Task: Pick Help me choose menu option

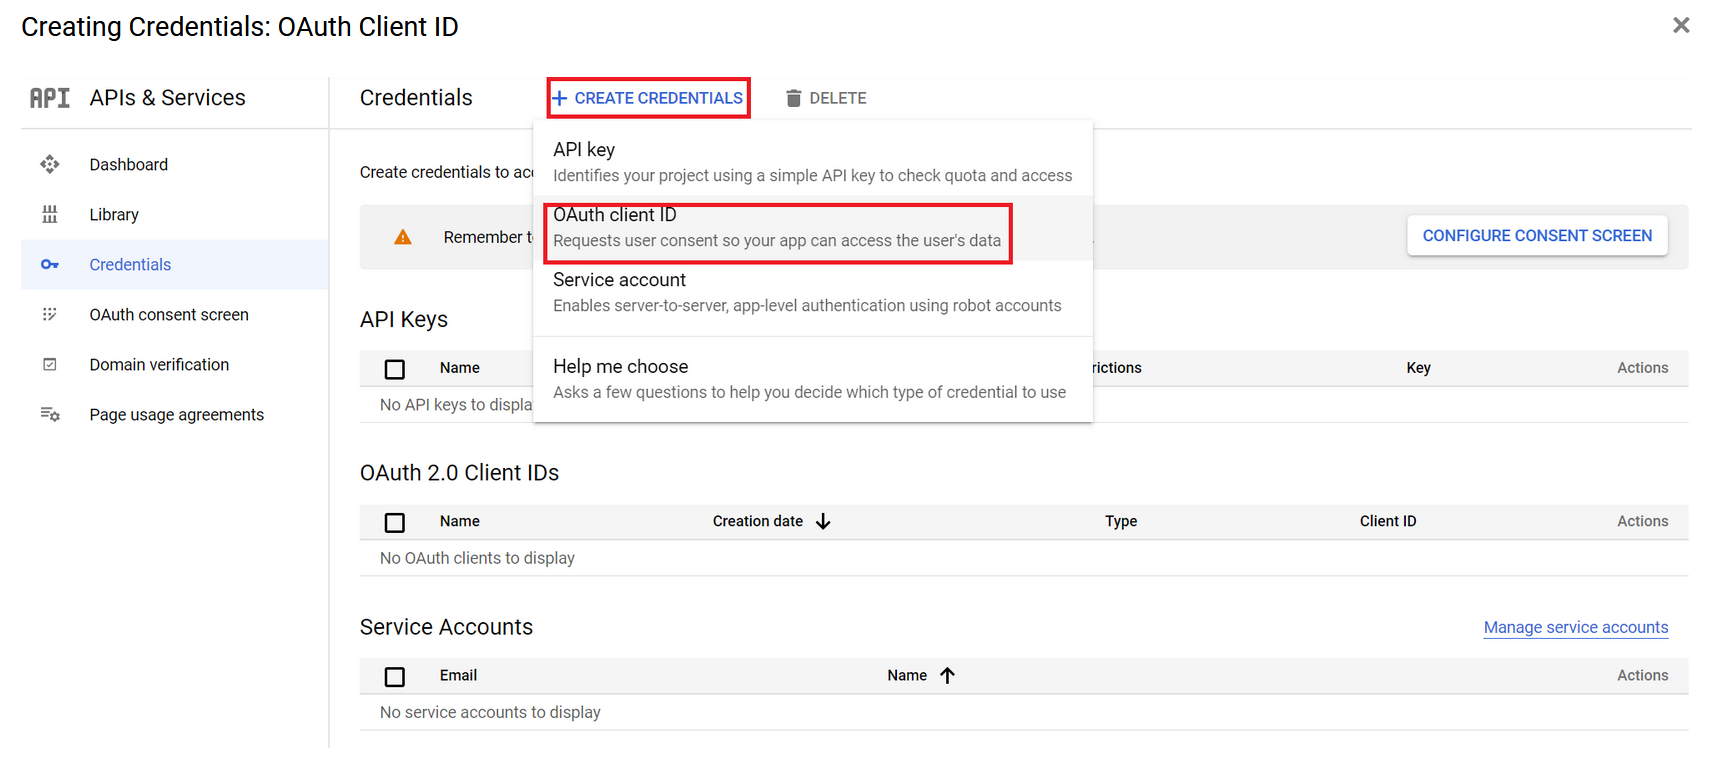Action: [x=813, y=379]
